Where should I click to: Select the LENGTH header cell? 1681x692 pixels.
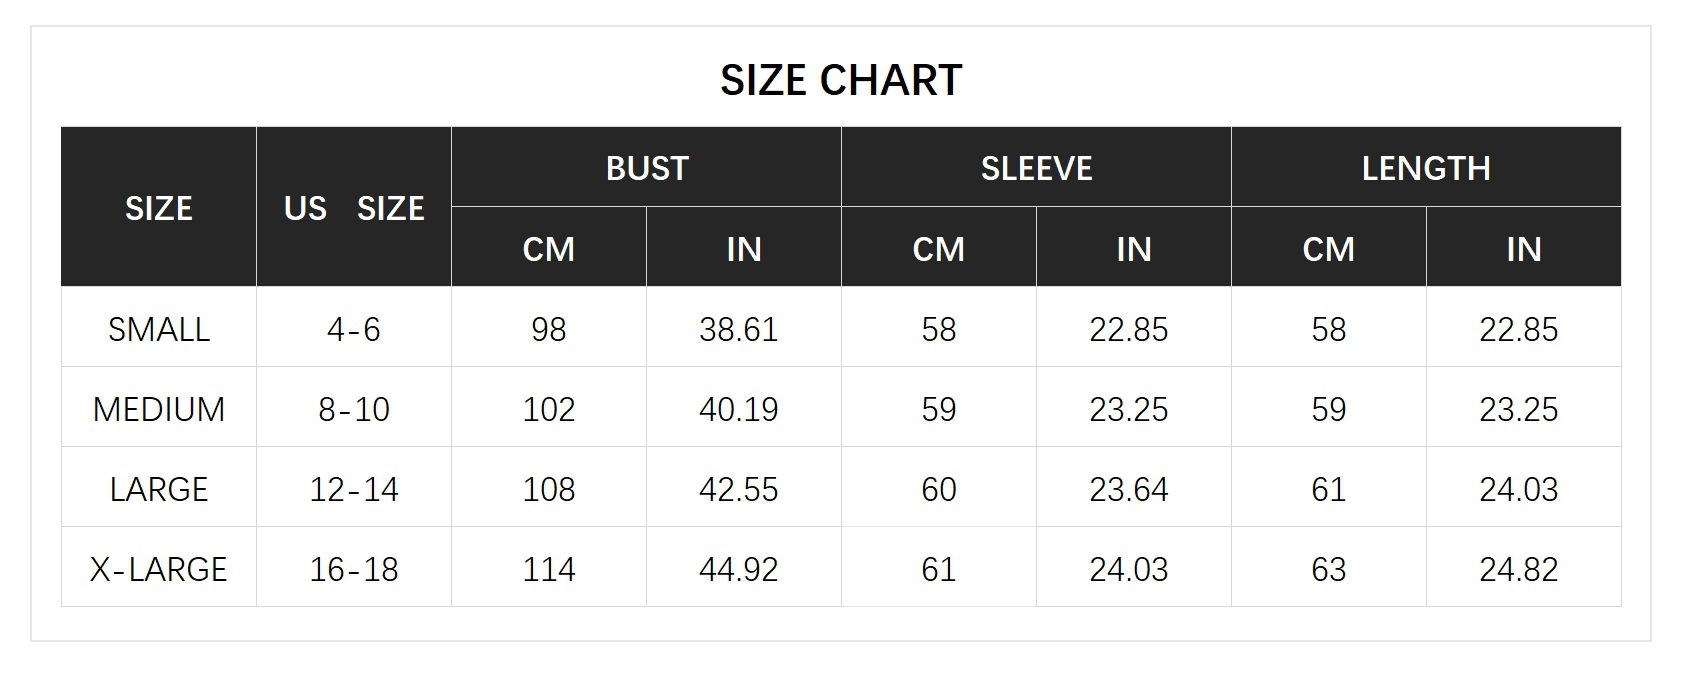[1426, 168]
